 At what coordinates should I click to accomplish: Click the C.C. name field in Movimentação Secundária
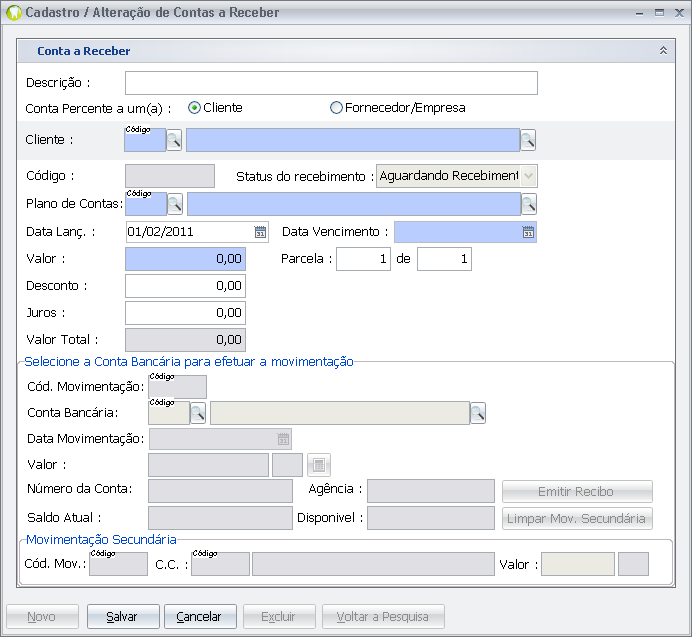373,564
